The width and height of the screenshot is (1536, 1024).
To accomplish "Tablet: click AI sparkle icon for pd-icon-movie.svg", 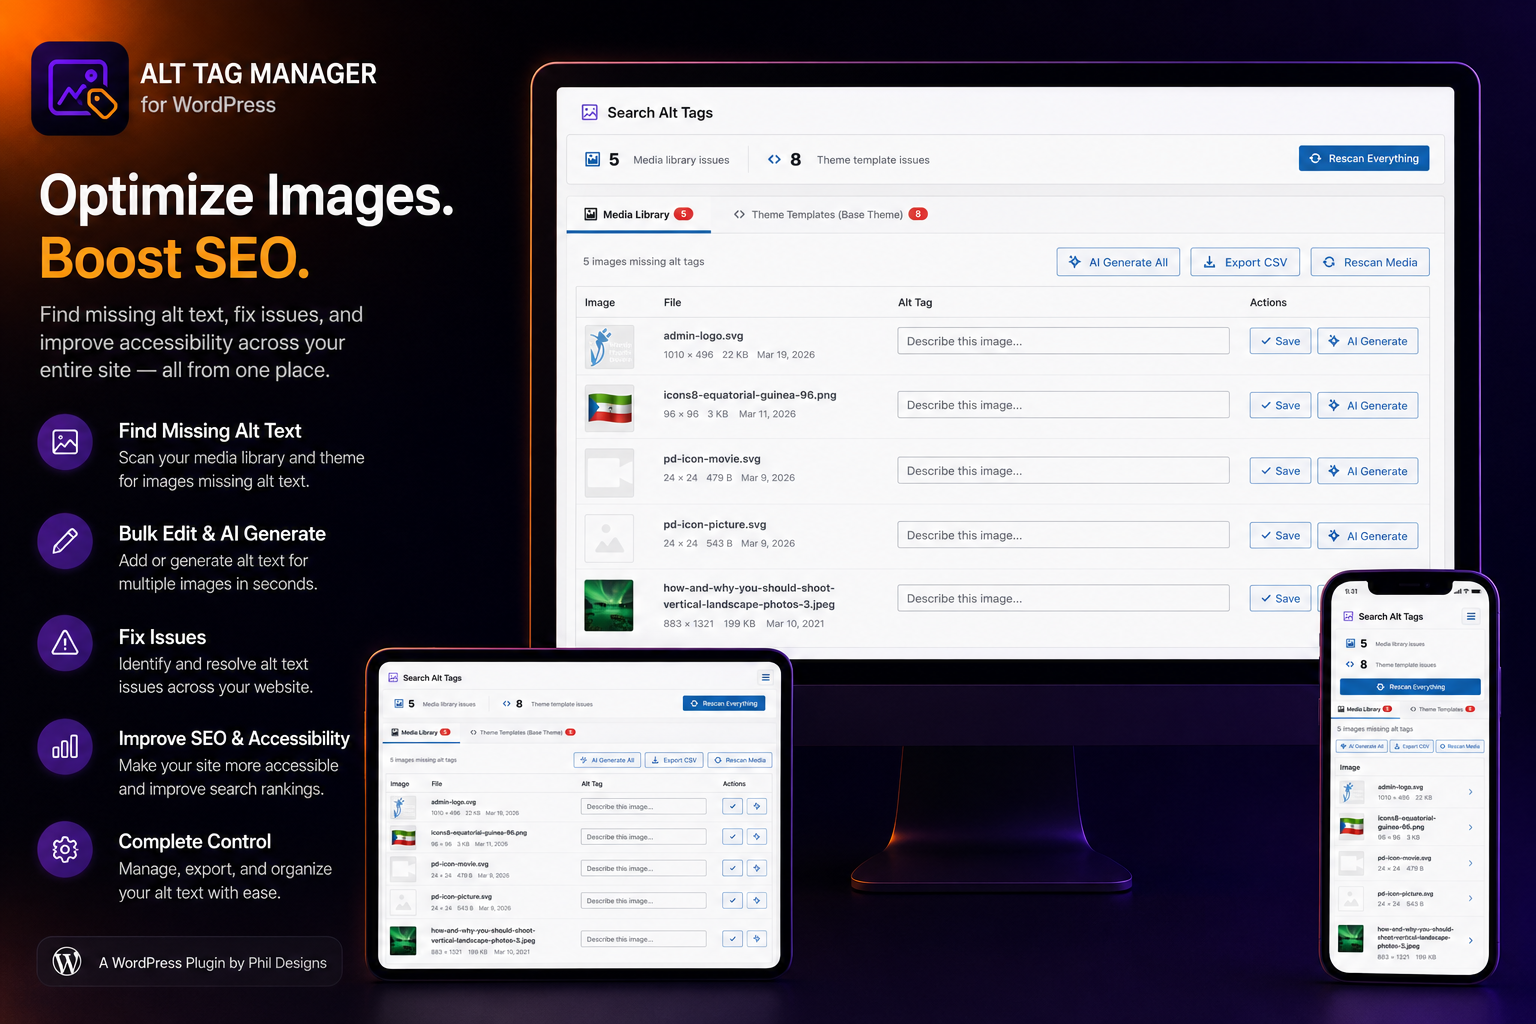I will [757, 868].
